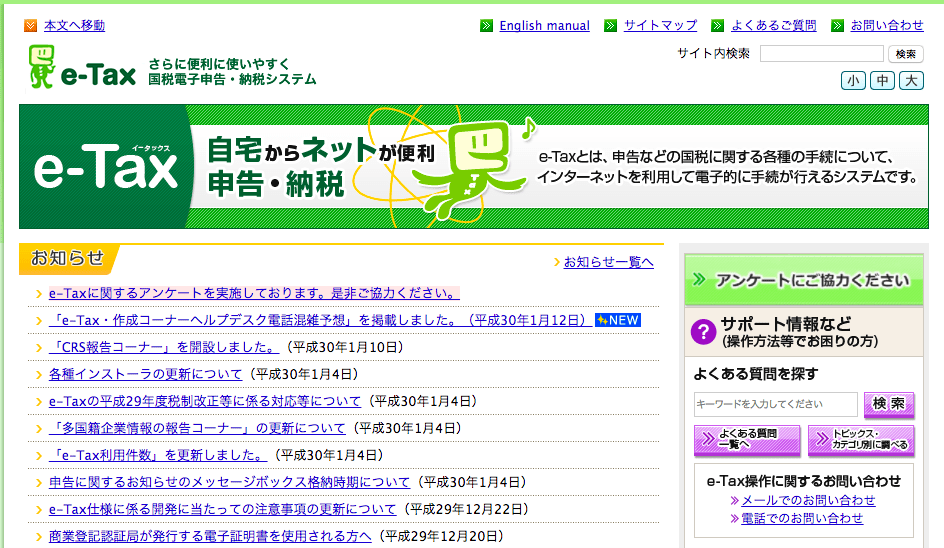Click the NEW badge next to helpdesk notice

coord(618,320)
